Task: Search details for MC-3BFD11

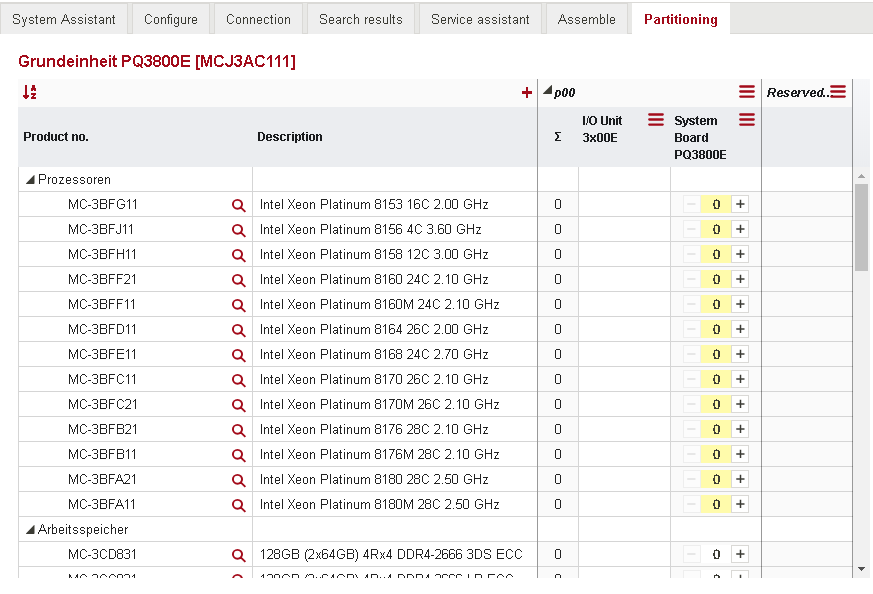Action: [238, 330]
